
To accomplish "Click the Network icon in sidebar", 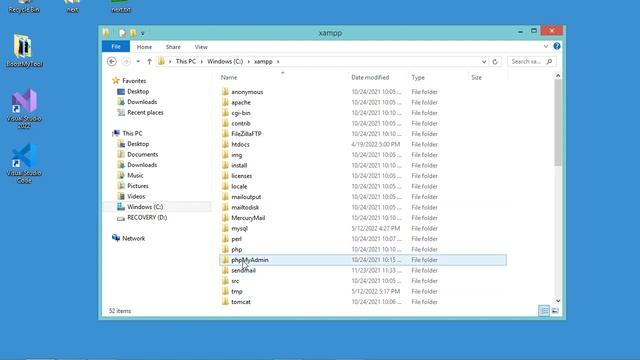I will 116,238.
